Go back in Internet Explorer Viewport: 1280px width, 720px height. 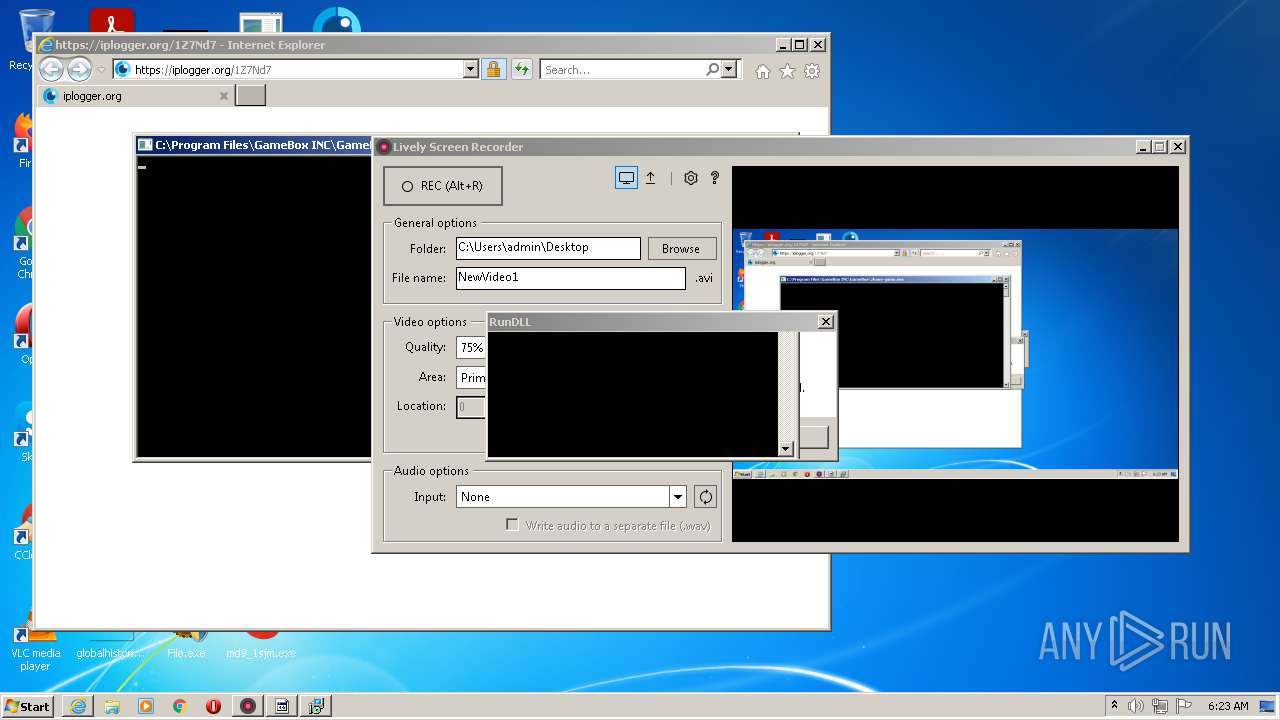(51, 70)
